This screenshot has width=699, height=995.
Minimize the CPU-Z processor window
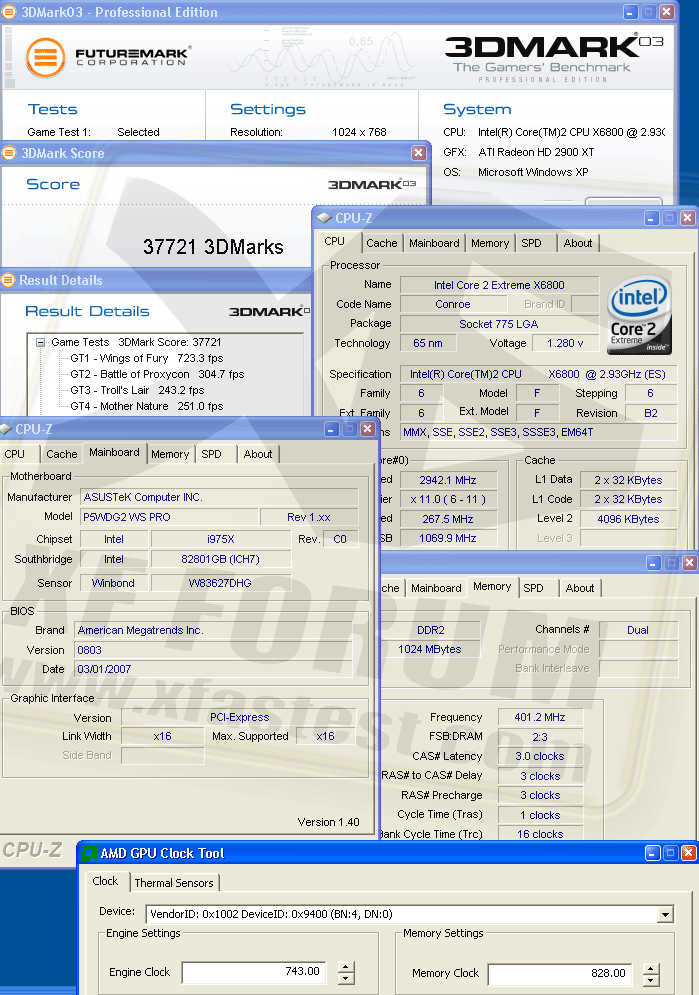click(x=651, y=218)
